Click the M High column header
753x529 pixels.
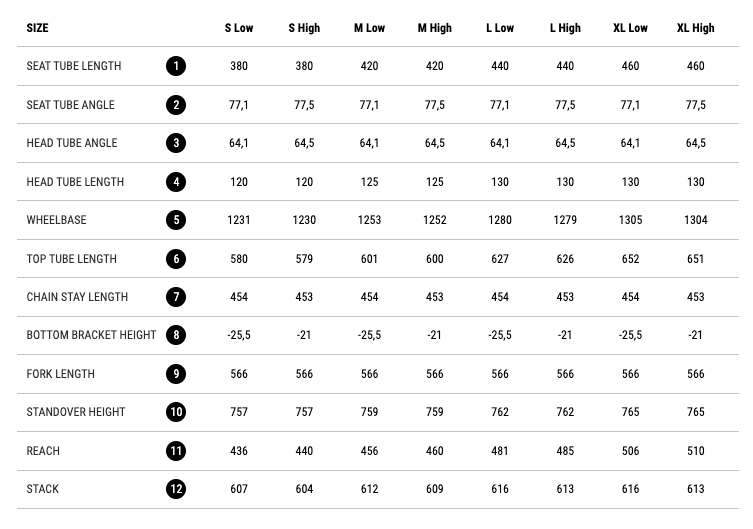[x=435, y=28]
